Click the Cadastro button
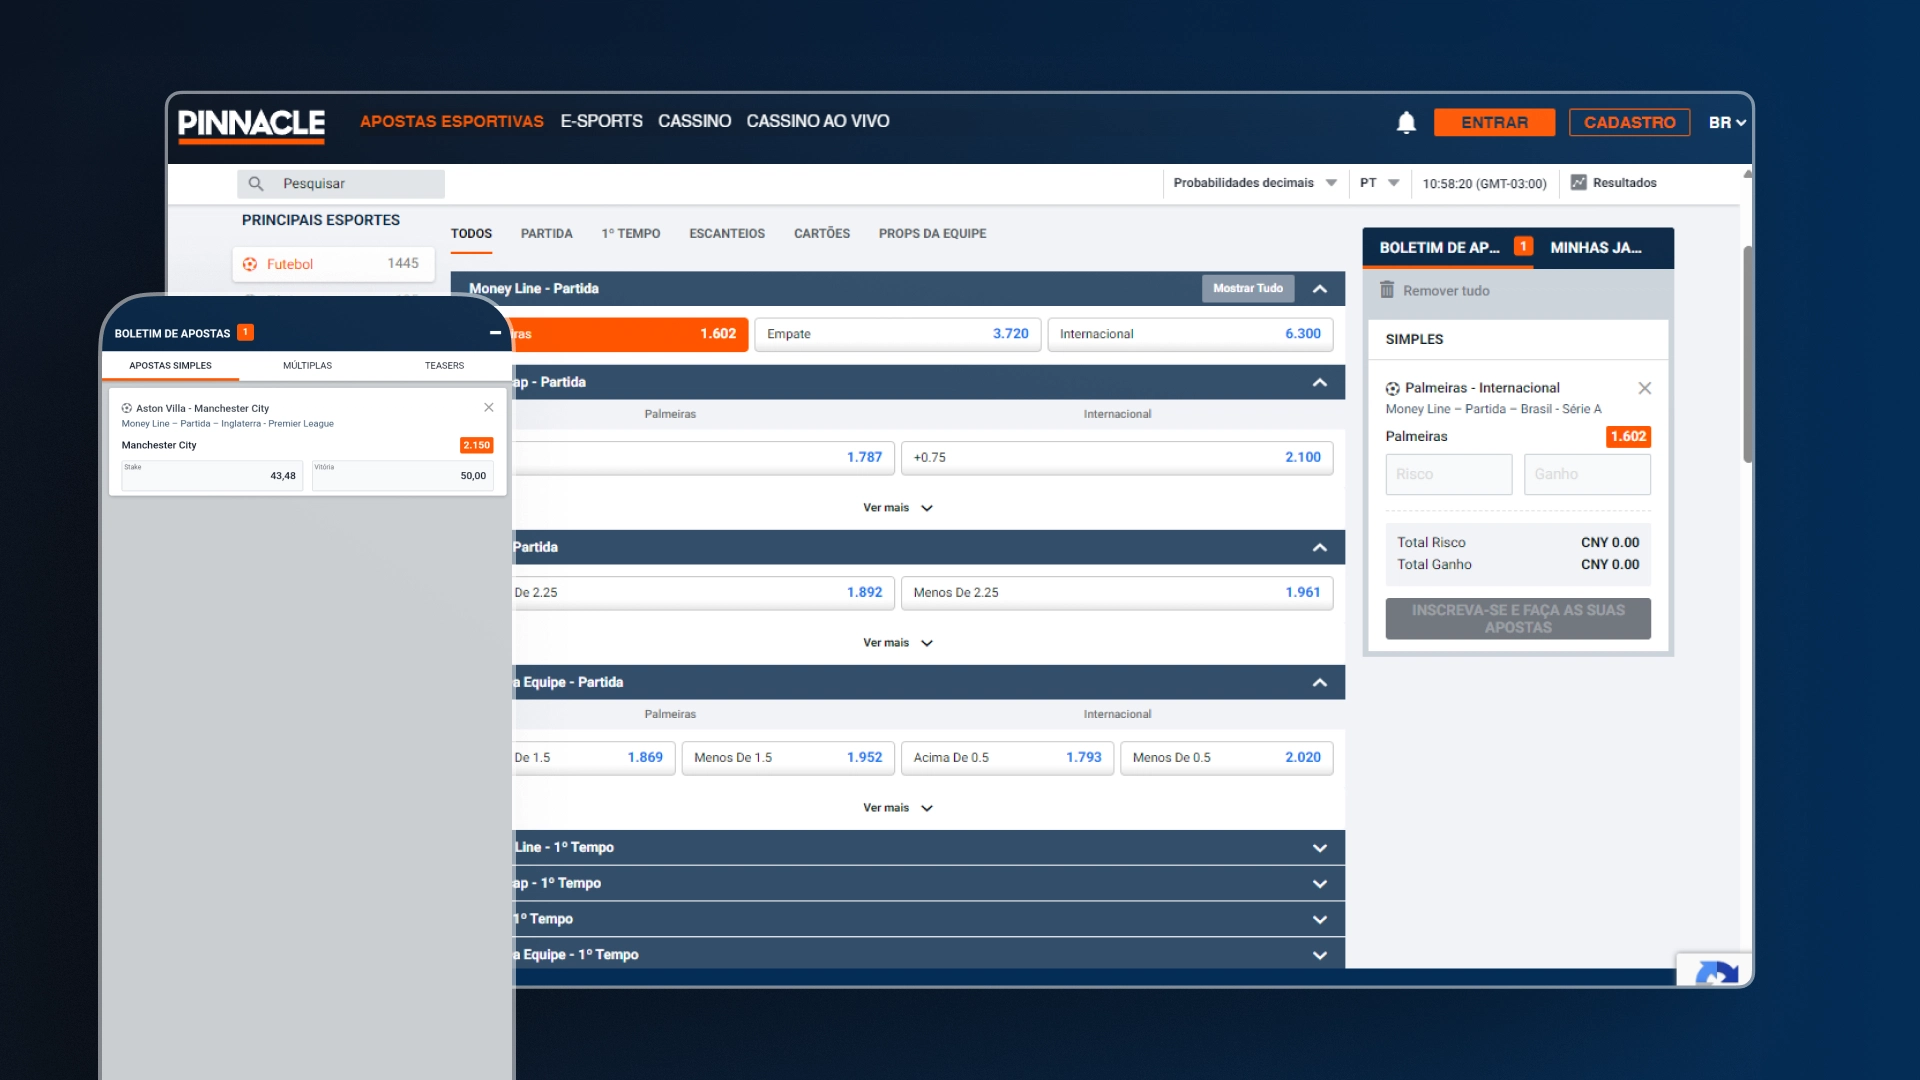The height and width of the screenshot is (1080, 1920). pyautogui.click(x=1629, y=122)
